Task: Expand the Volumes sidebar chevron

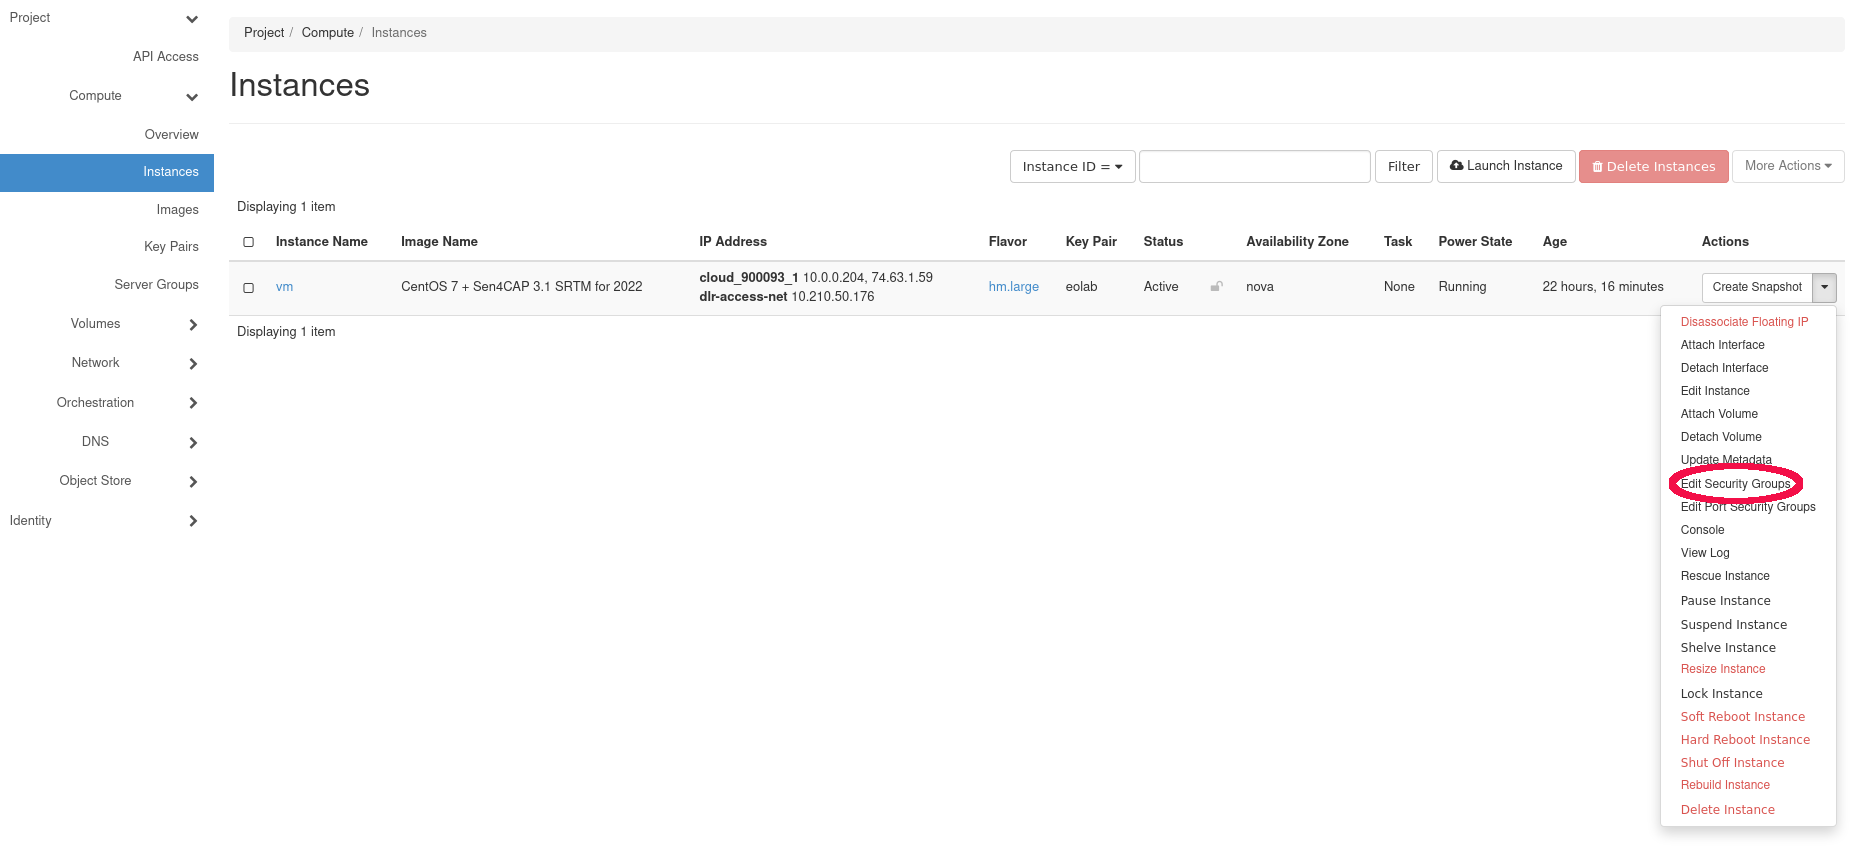Action: coord(193,325)
